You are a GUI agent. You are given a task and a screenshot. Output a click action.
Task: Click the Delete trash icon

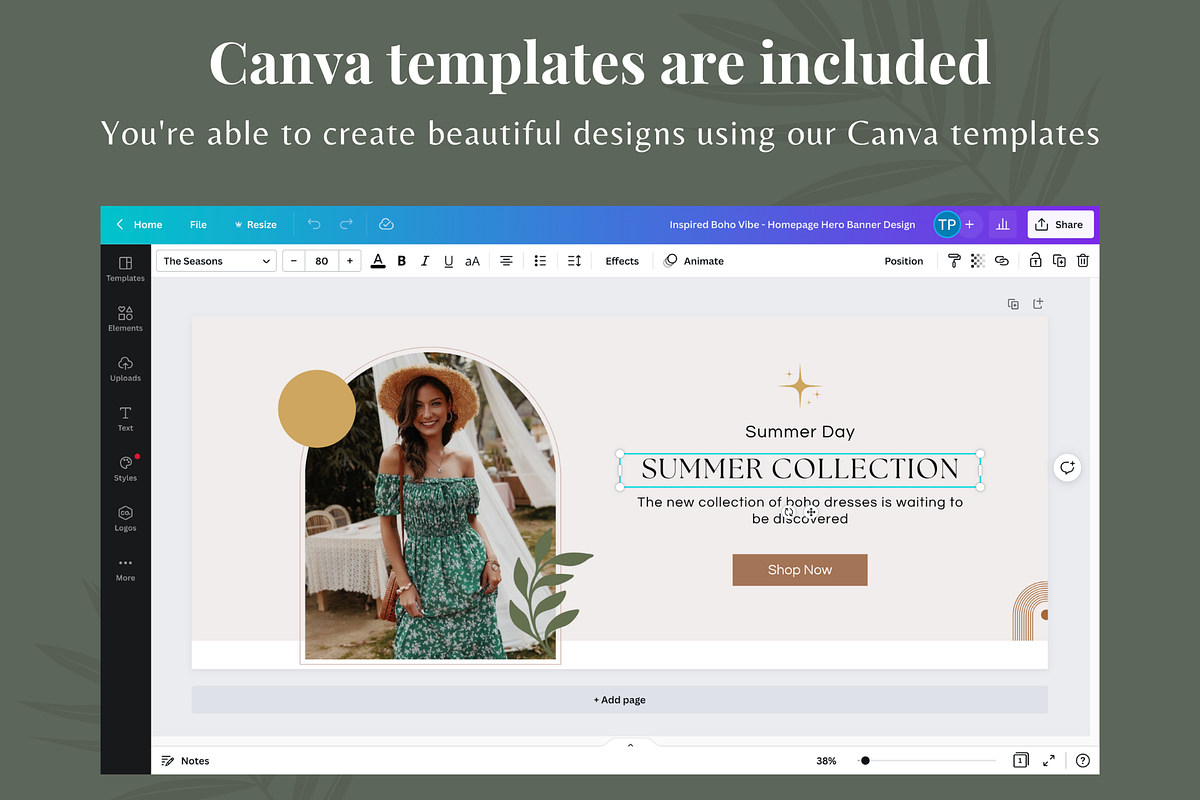(1082, 261)
